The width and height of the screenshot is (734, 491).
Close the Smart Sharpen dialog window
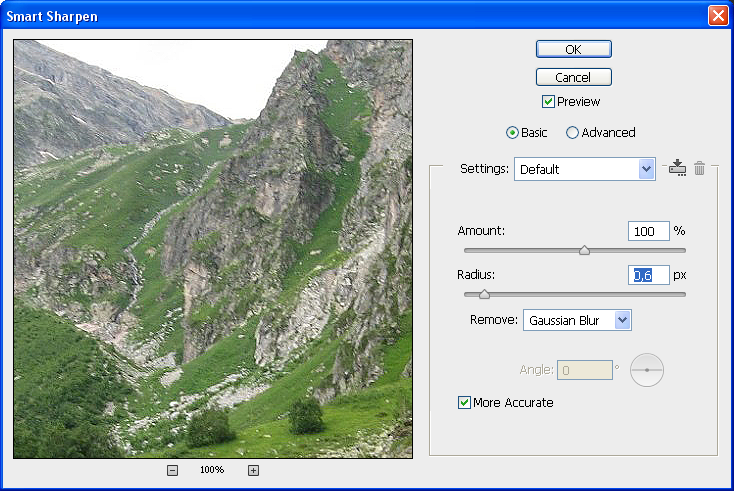pos(717,16)
